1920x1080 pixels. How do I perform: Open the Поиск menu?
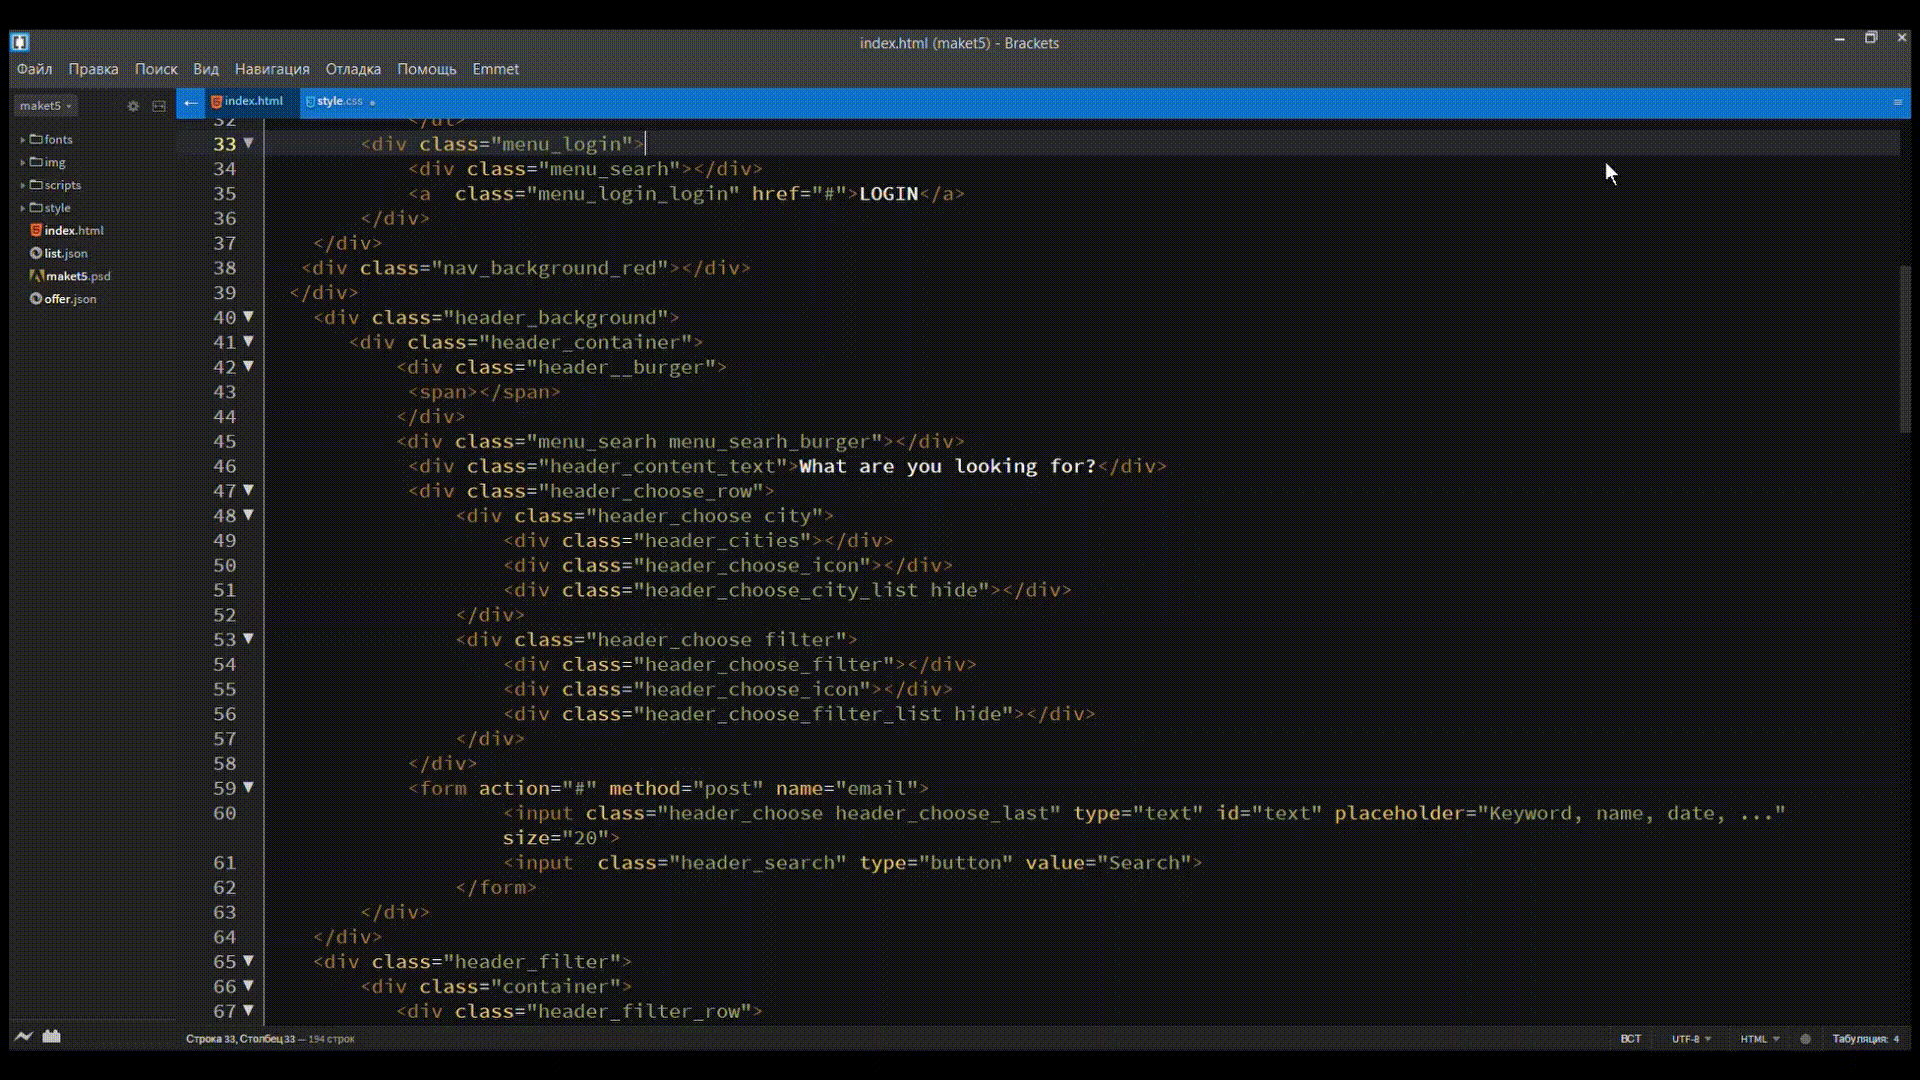[156, 69]
